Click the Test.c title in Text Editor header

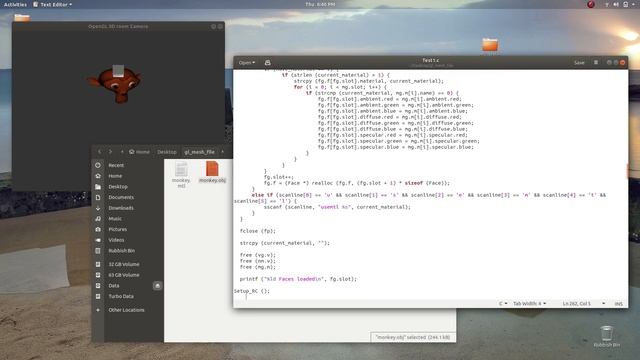(431, 60)
